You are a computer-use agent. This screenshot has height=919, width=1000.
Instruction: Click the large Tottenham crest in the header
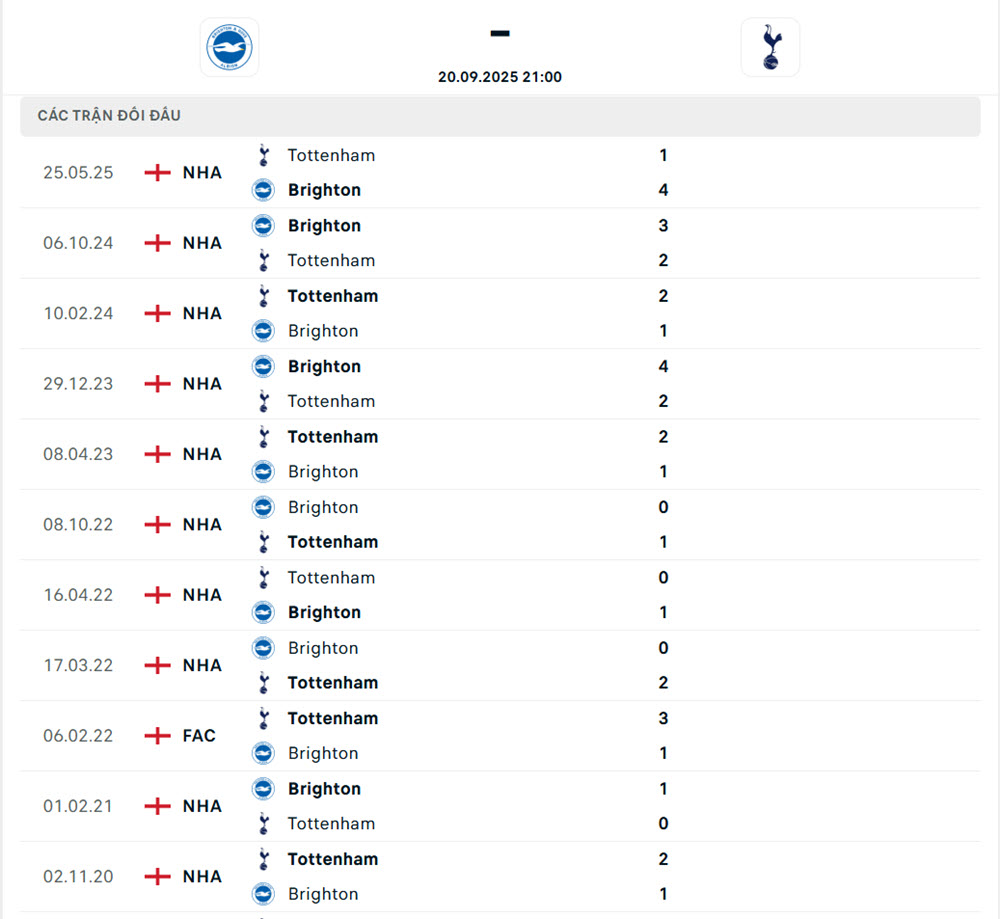click(770, 47)
